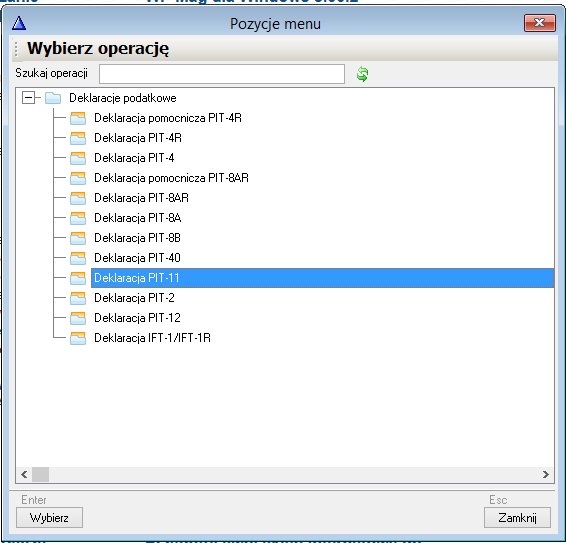Click folder icon of Deklaracja pomocnicza PIT-4R
Image resolution: width=566 pixels, height=543 pixels.
tap(78, 118)
